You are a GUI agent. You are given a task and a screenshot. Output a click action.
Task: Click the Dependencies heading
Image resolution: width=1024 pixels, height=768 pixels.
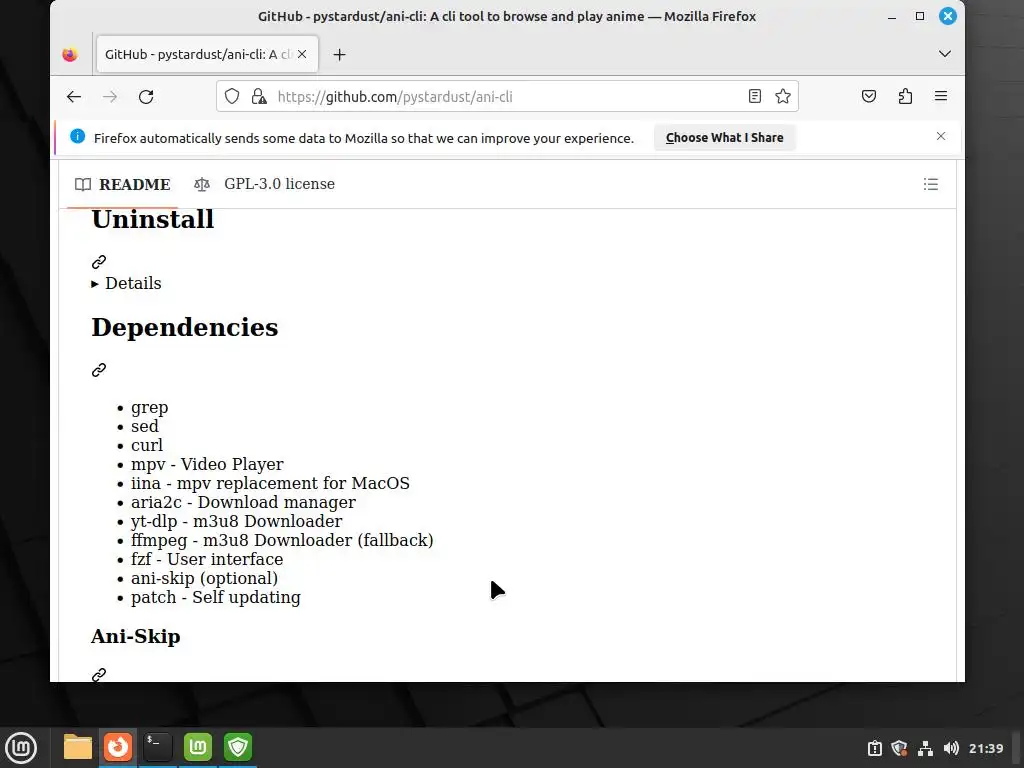click(185, 328)
